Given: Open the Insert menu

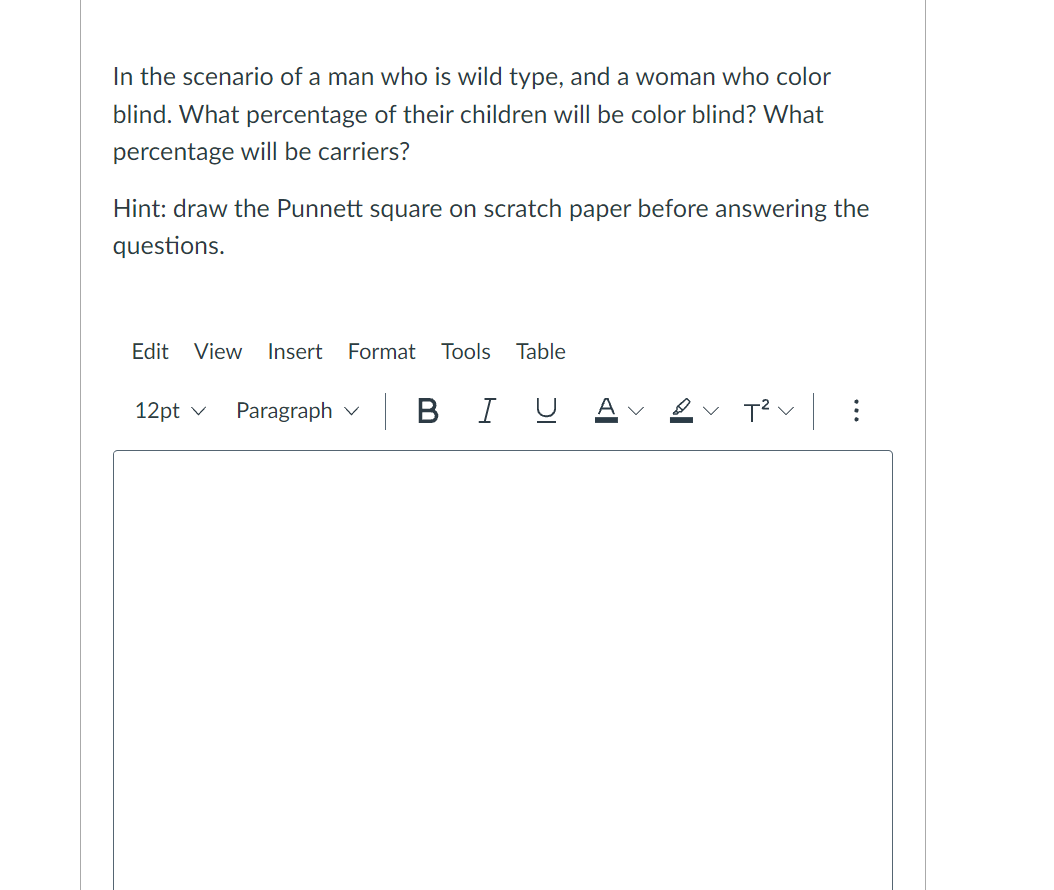Looking at the screenshot, I should click(295, 351).
